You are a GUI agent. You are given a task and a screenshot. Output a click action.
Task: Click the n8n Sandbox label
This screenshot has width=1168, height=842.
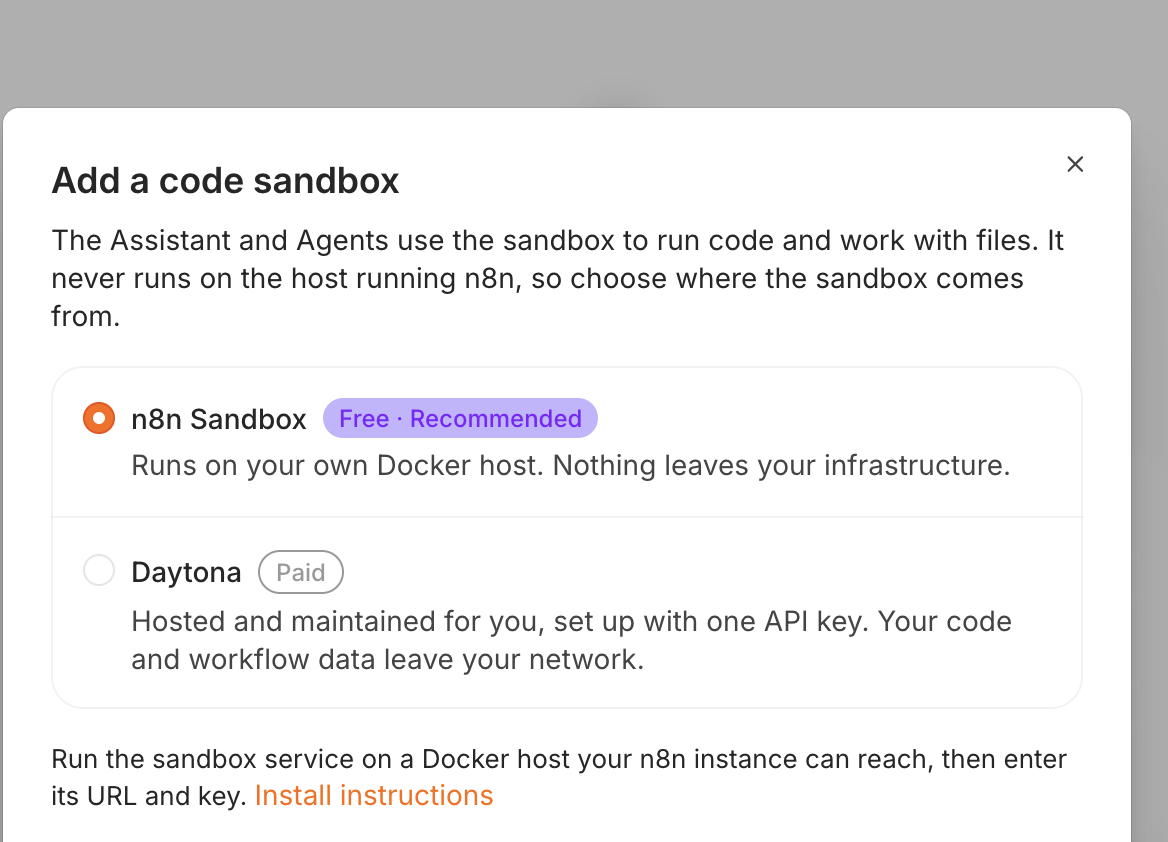(219, 419)
